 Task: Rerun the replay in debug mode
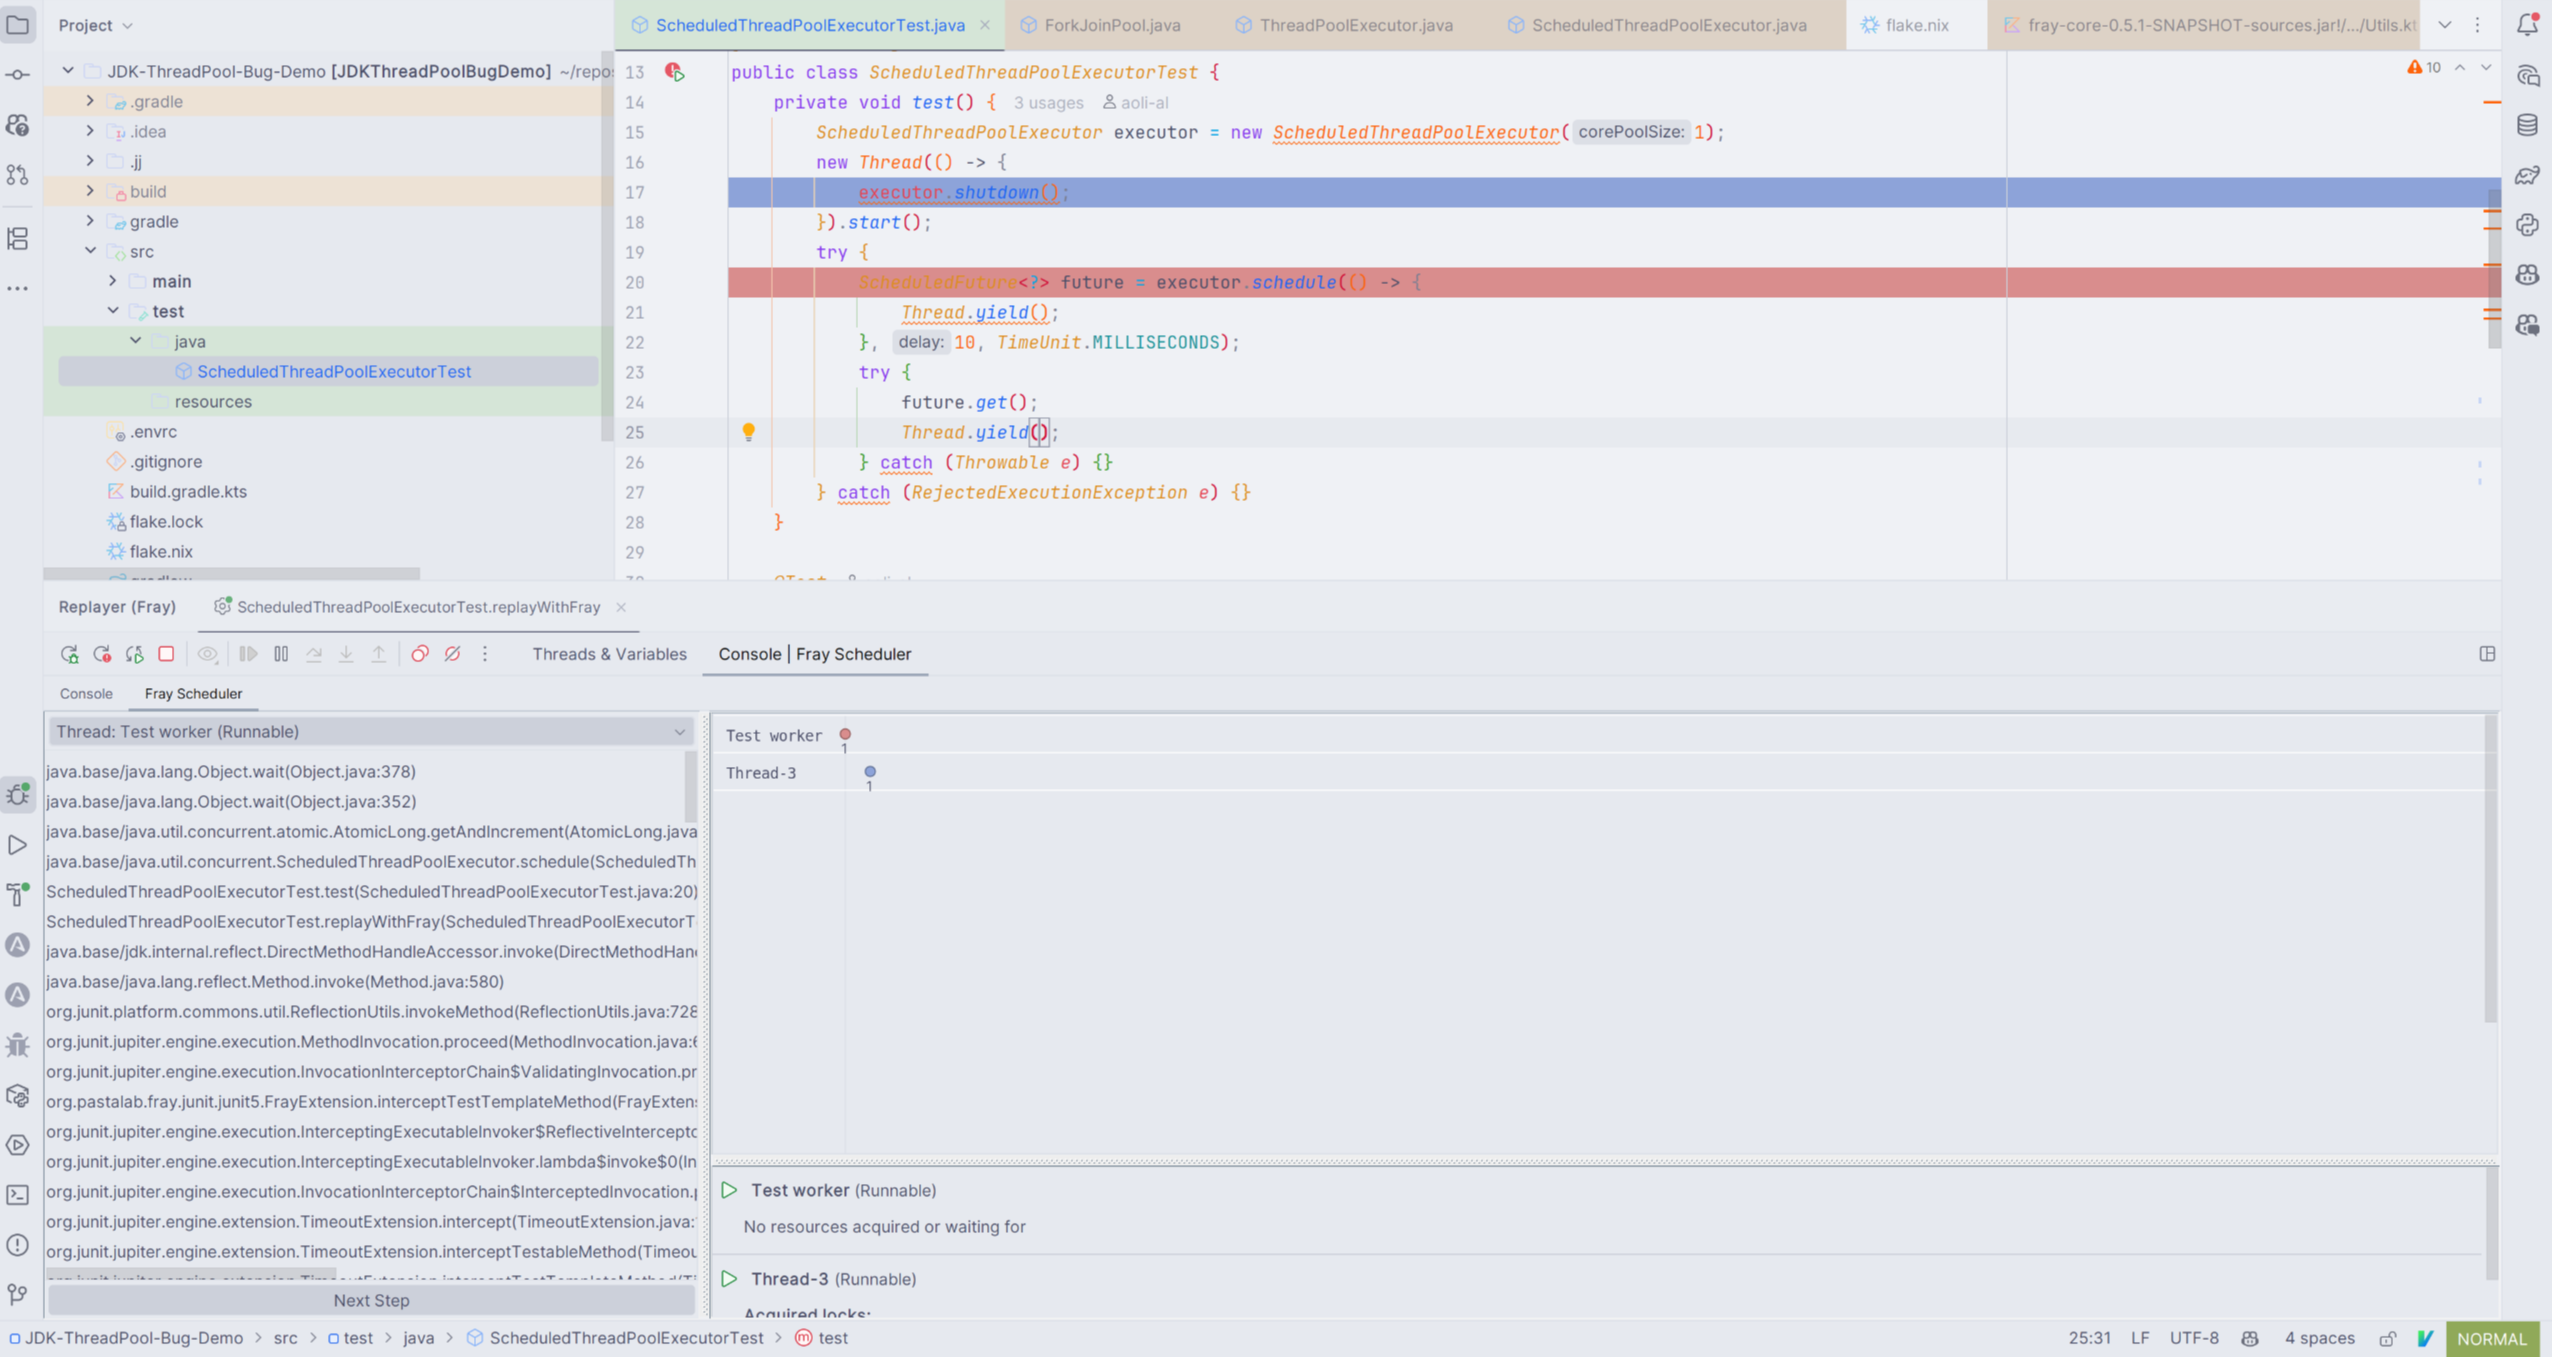click(x=69, y=654)
